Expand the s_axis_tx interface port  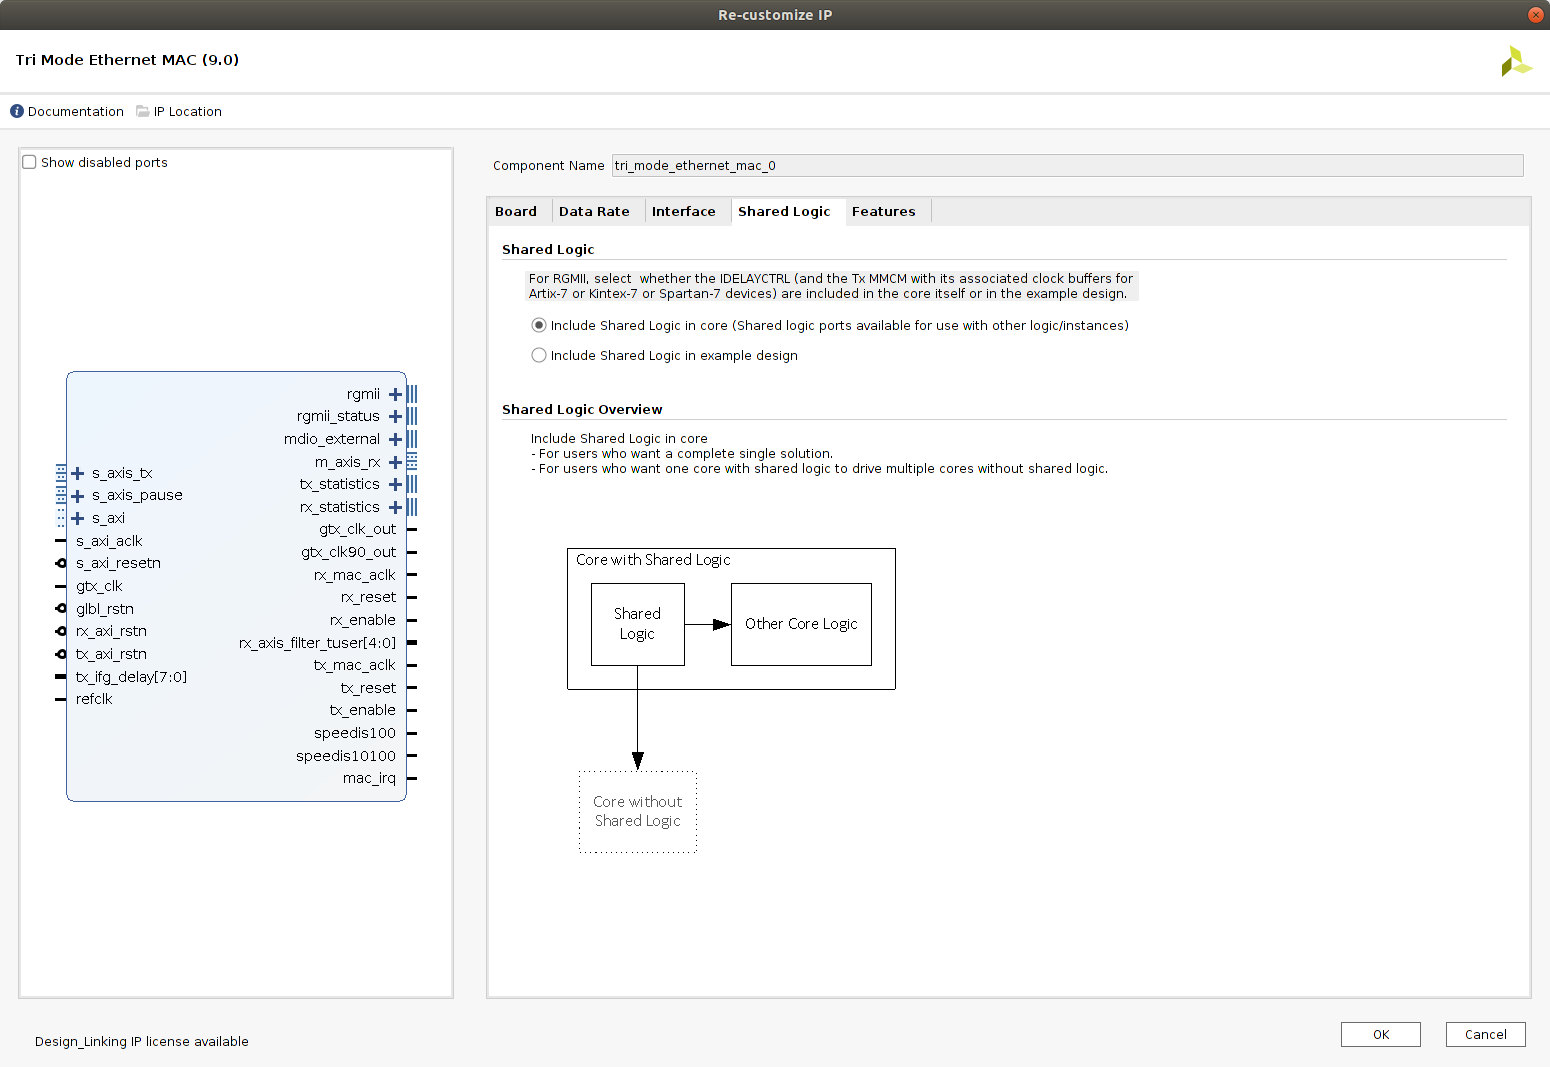(x=77, y=473)
